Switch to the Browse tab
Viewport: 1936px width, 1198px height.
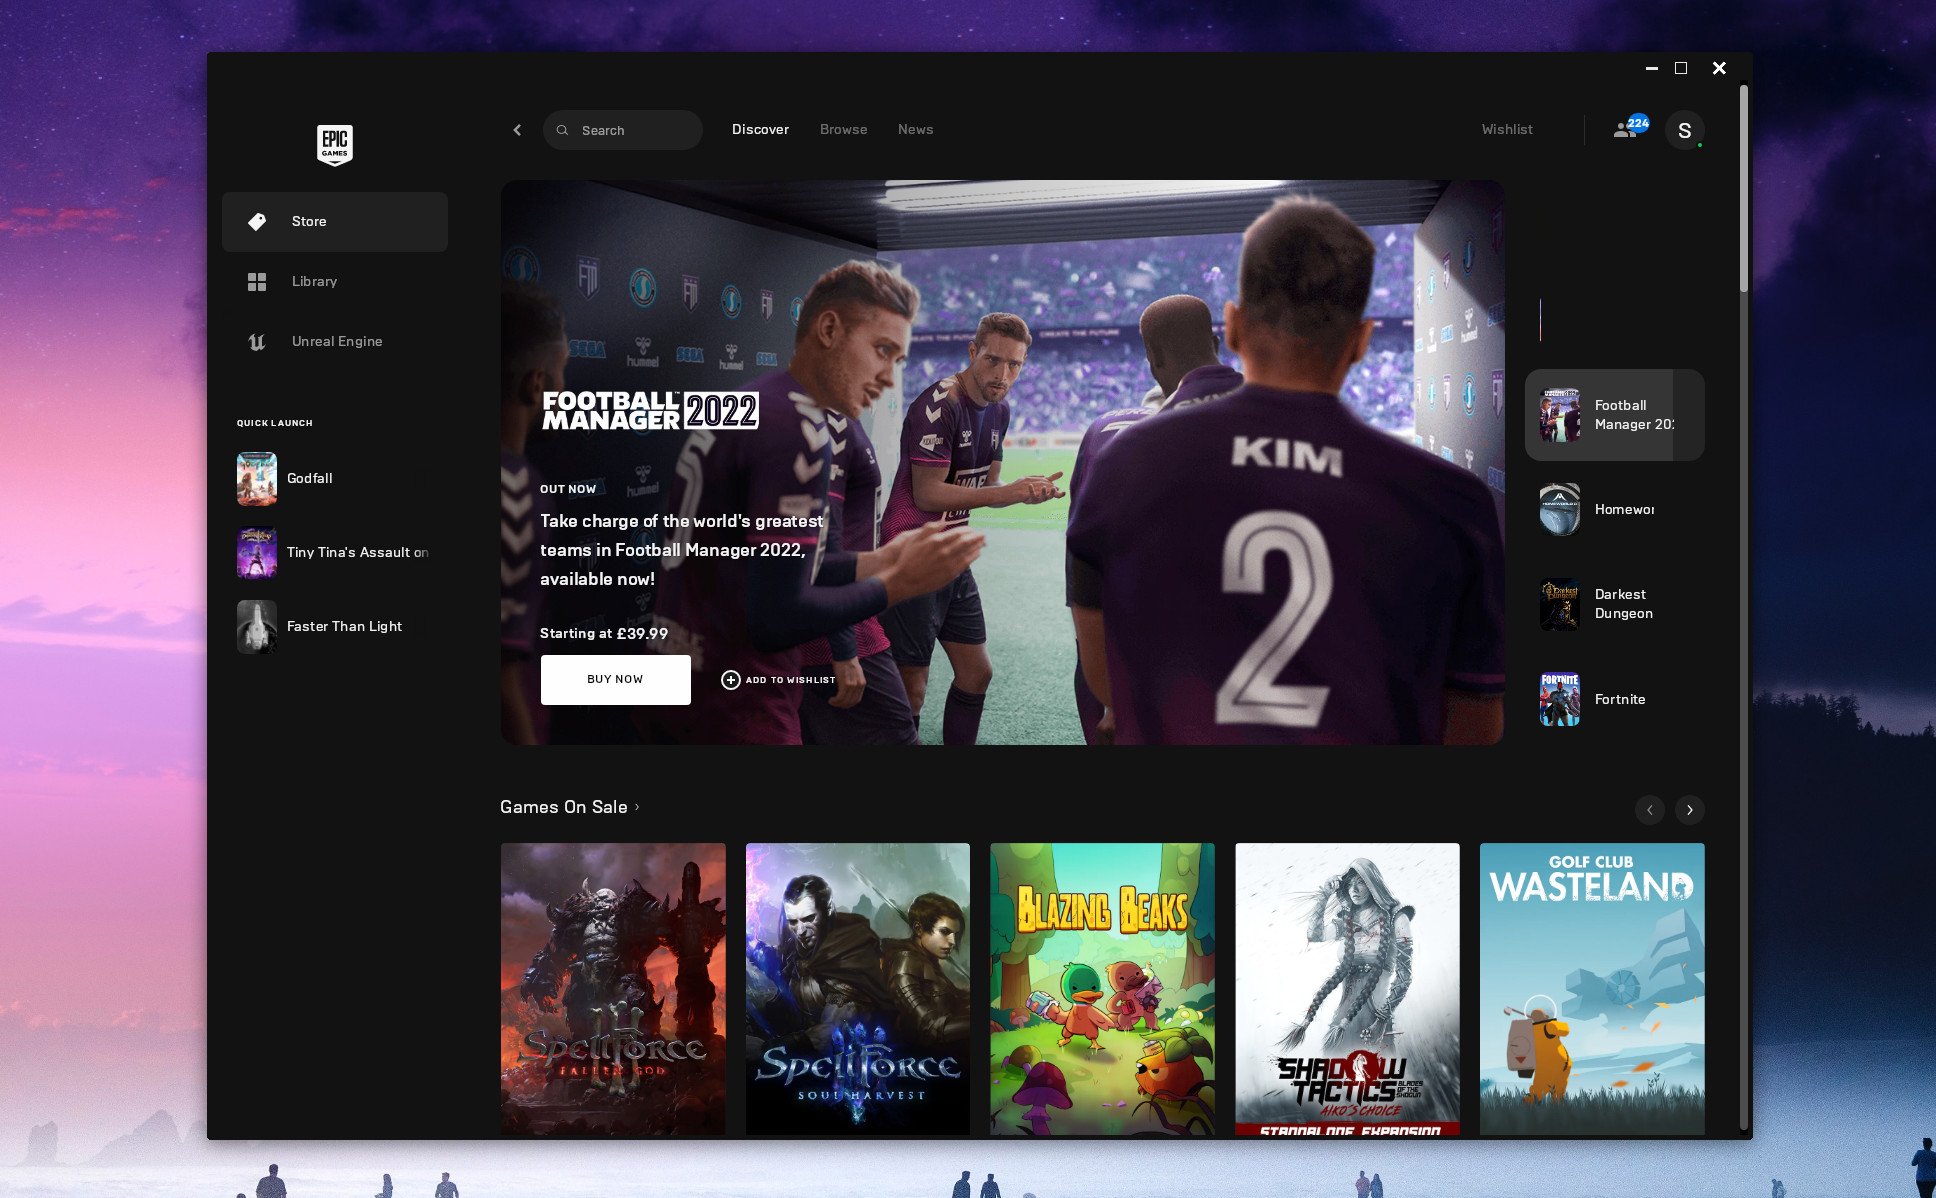[x=844, y=129]
